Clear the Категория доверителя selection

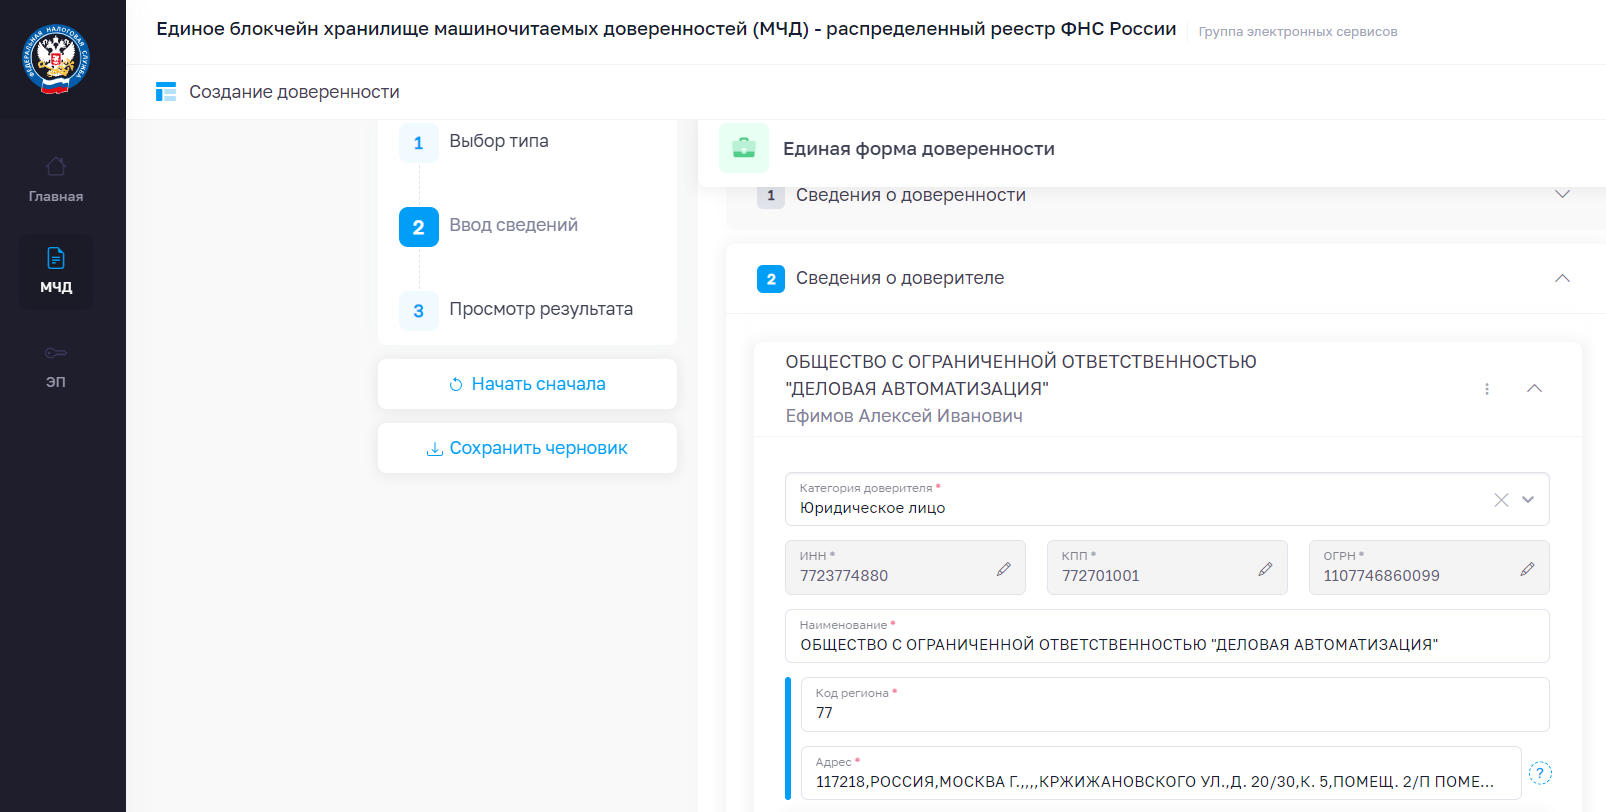click(1501, 500)
